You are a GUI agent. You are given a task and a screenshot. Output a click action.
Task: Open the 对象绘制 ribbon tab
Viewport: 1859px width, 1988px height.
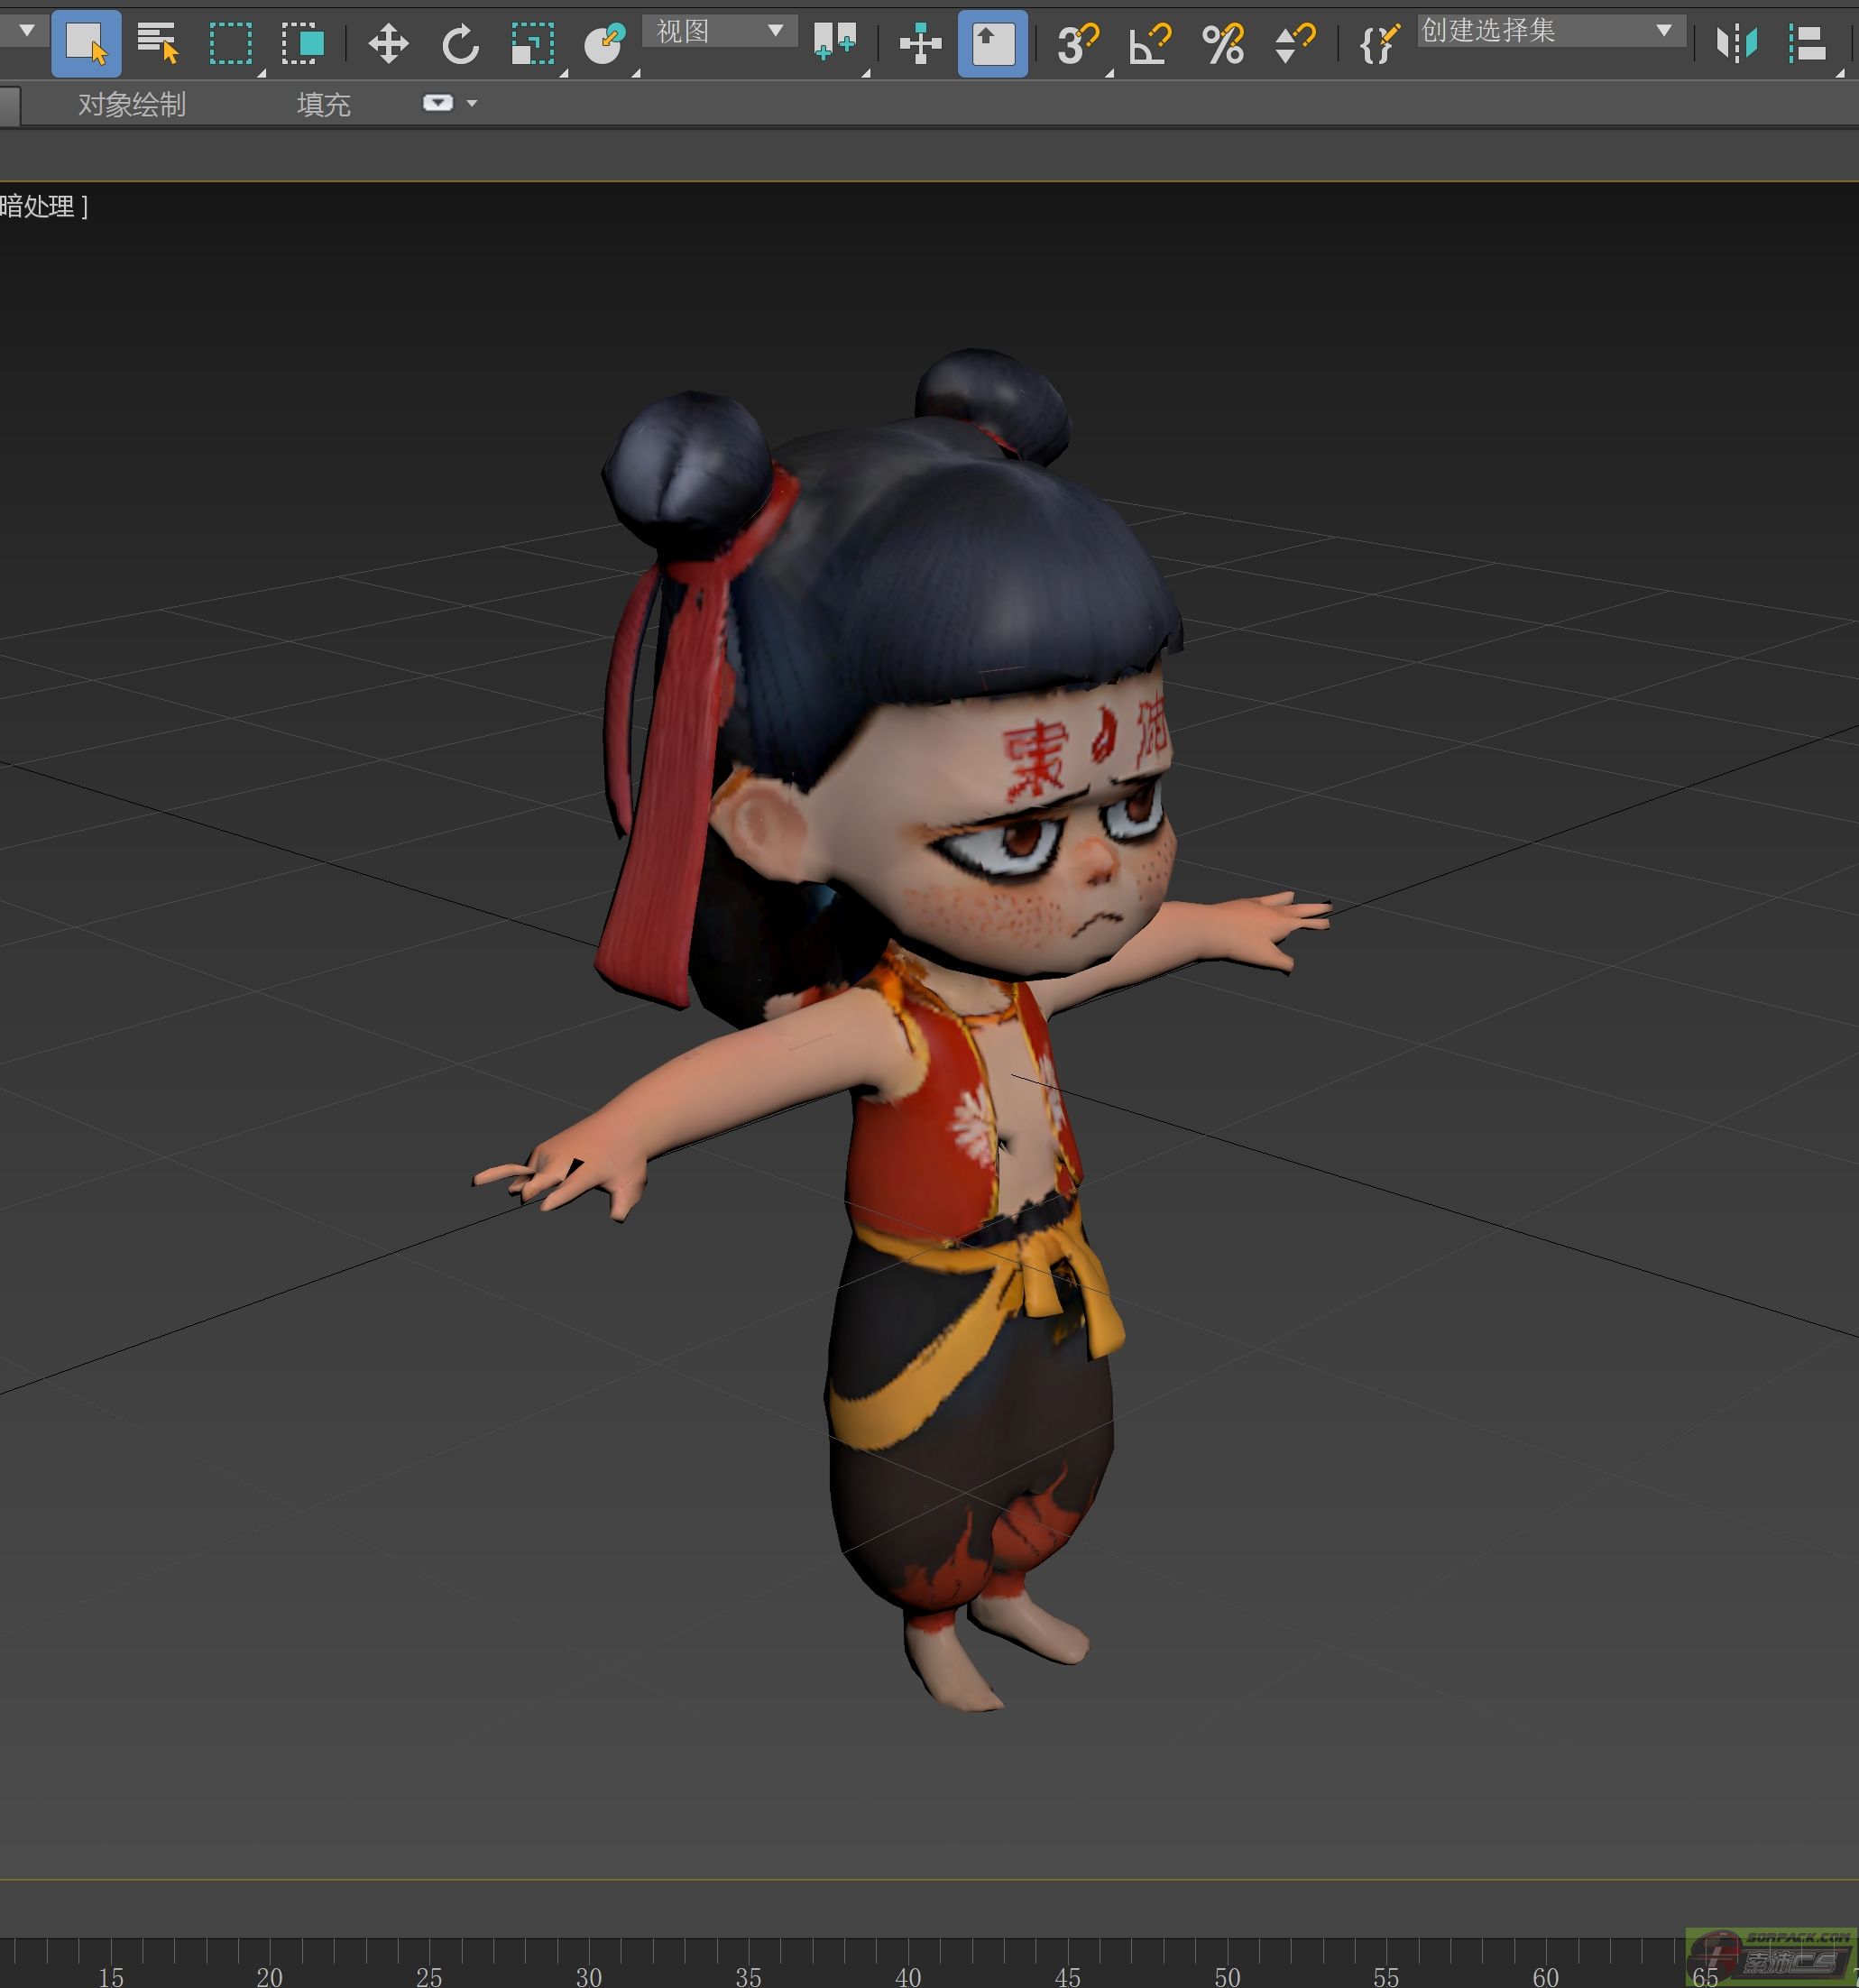click(132, 104)
